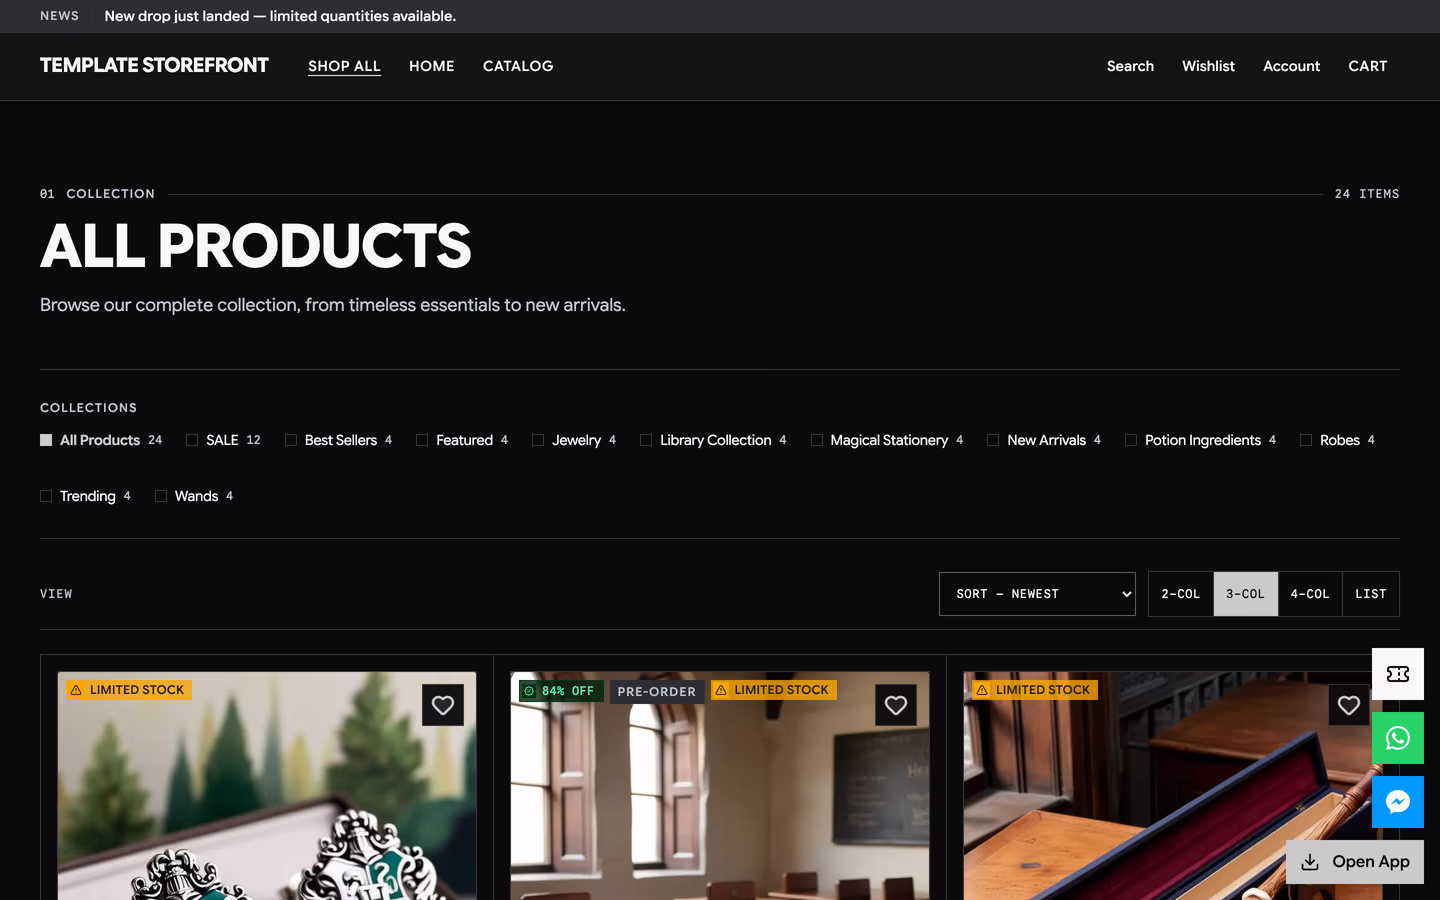Check the Potion Ingredients filter
This screenshot has height=900, width=1440.
[x=1131, y=440]
